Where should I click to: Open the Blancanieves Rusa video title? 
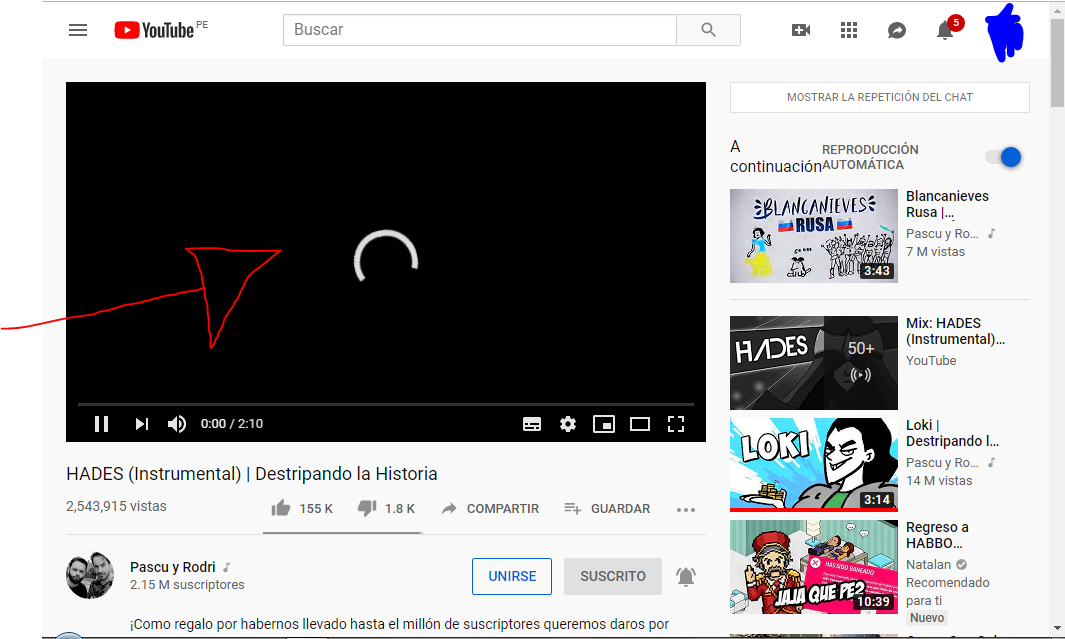[x=947, y=204]
